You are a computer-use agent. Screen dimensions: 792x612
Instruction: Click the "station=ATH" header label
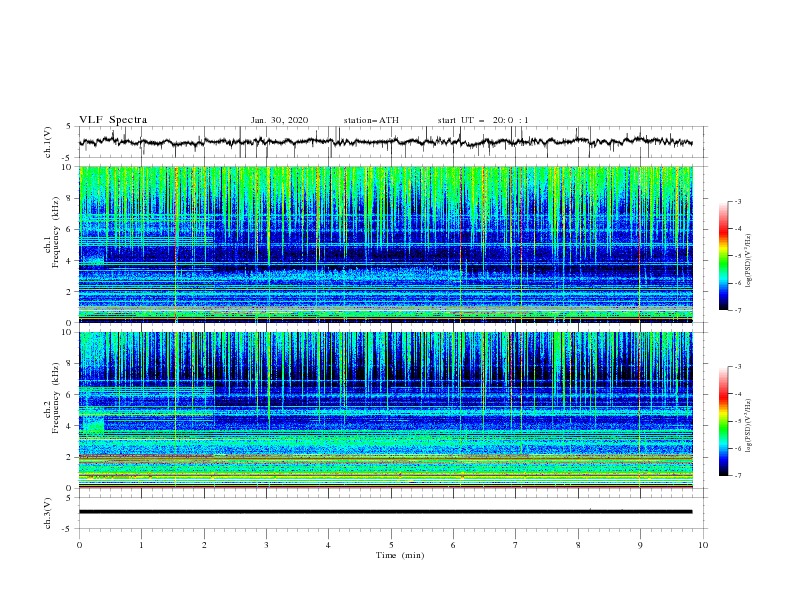pos(371,120)
